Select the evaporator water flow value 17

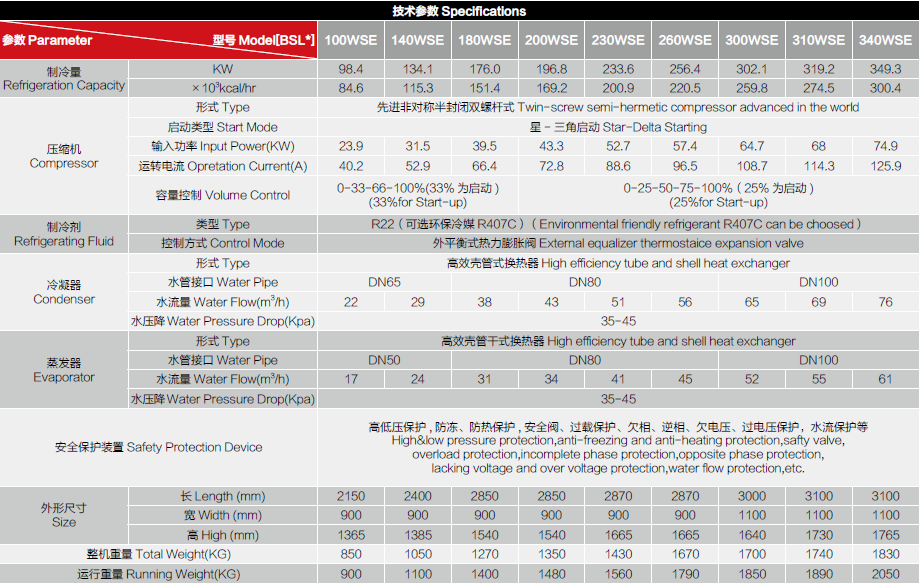(351, 379)
